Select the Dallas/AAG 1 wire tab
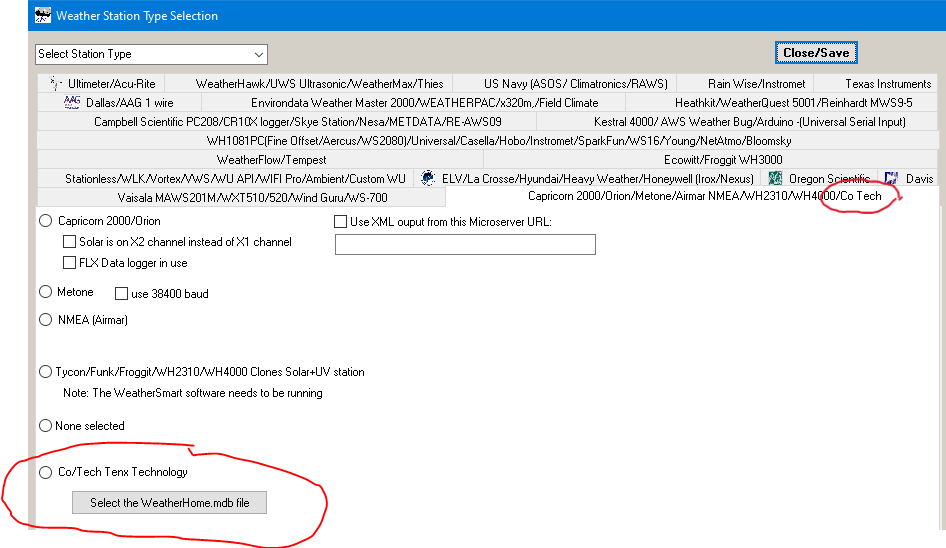 119,103
